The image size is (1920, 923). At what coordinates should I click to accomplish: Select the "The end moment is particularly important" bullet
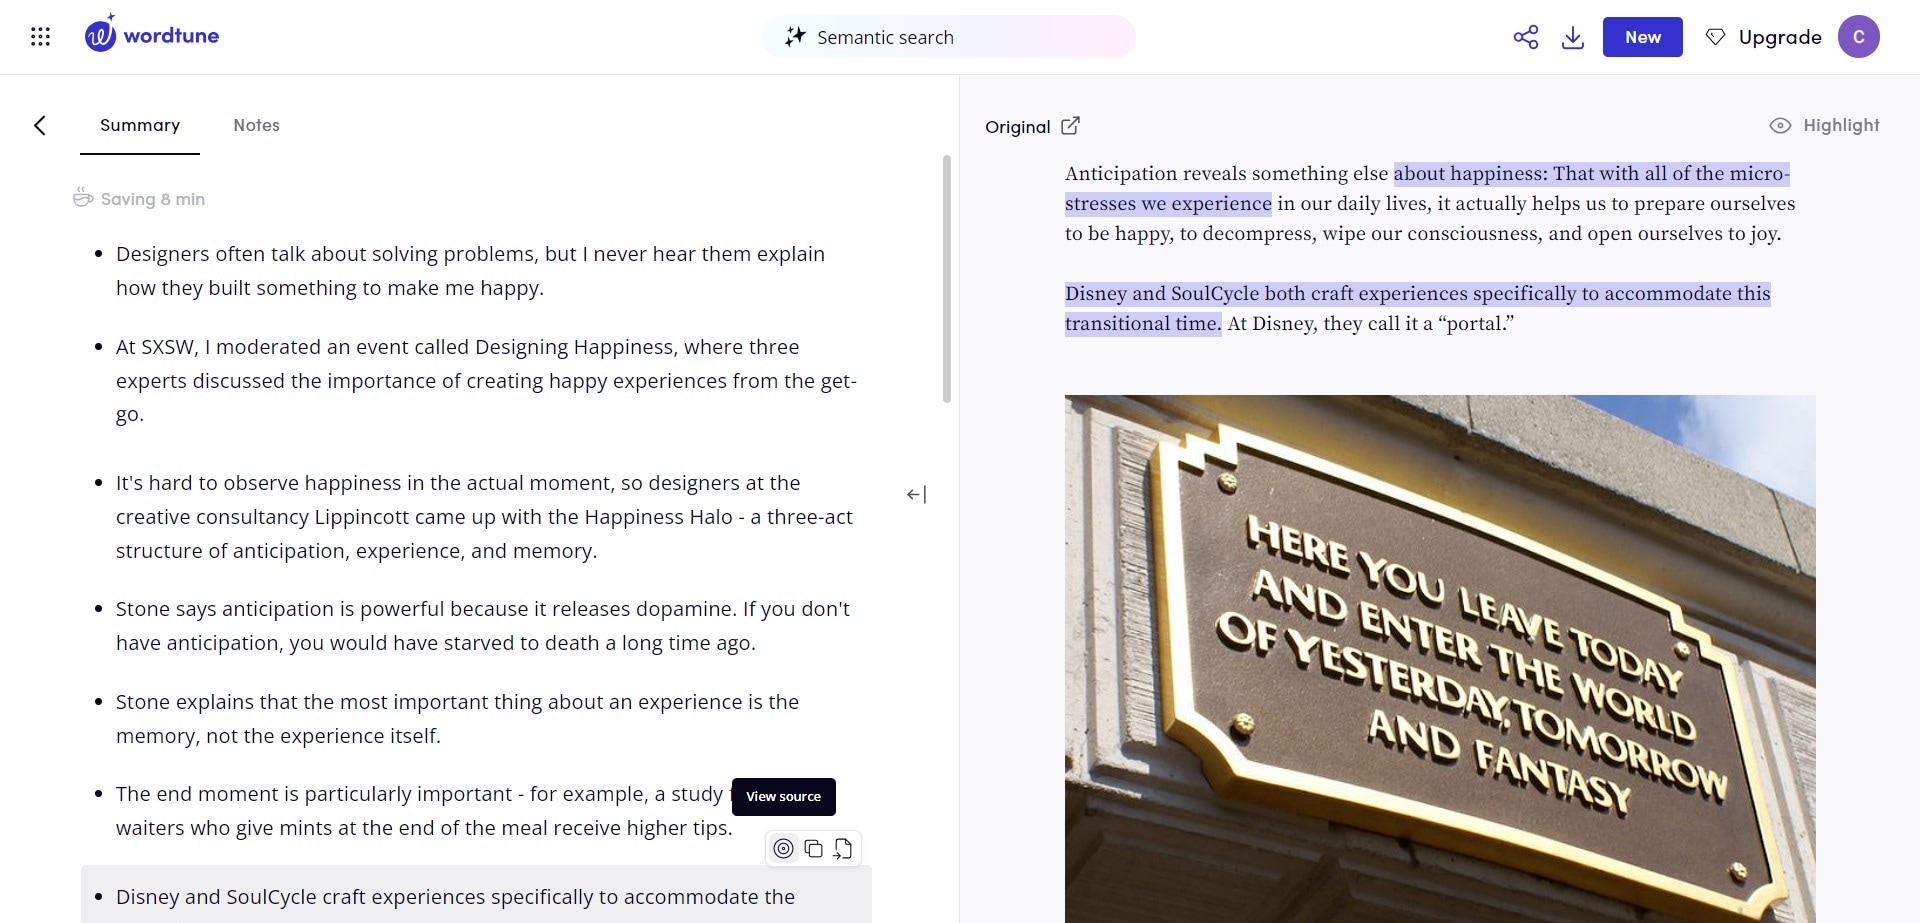click(x=424, y=811)
